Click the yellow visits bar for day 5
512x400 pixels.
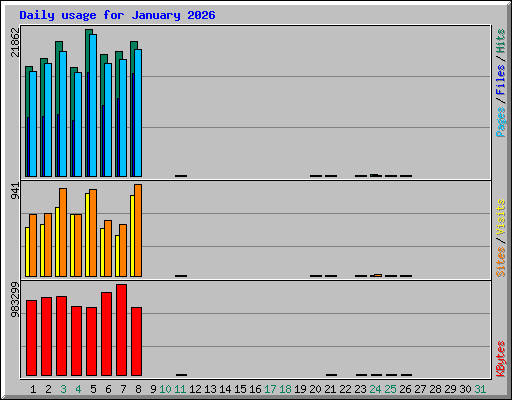87,235
